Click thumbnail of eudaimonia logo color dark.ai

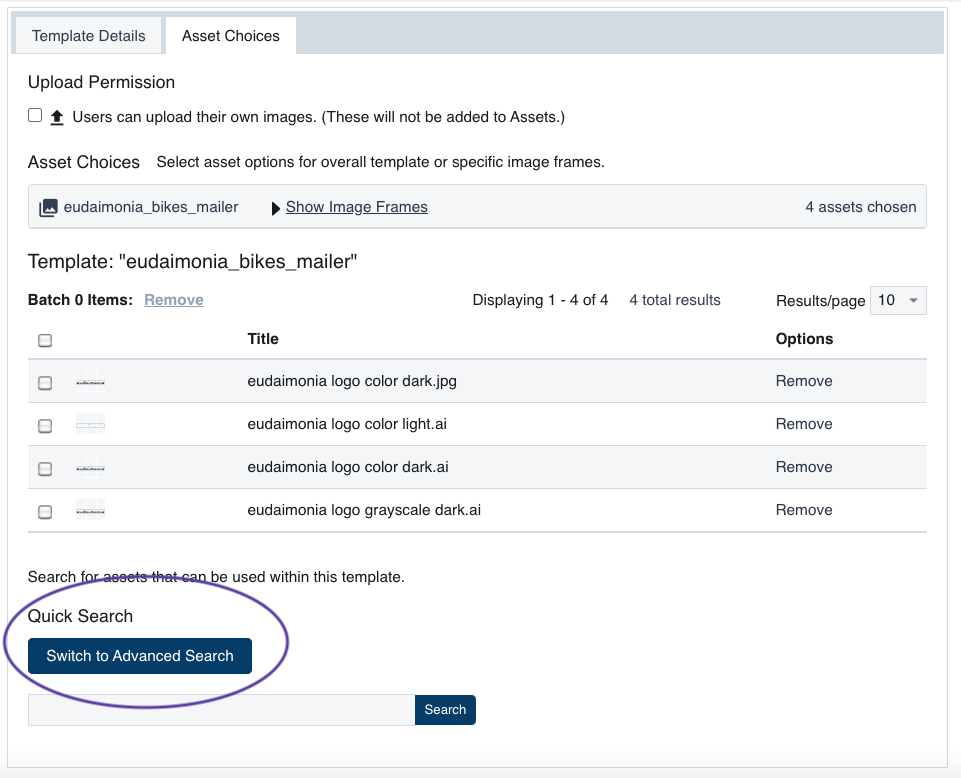(90, 468)
